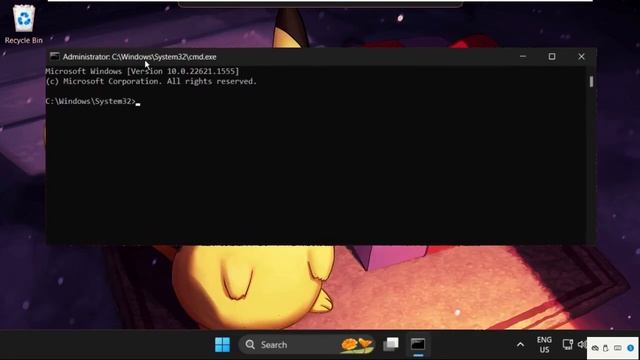Click the volume speaker tray icon
The height and width of the screenshot is (360, 640).
coord(582,344)
